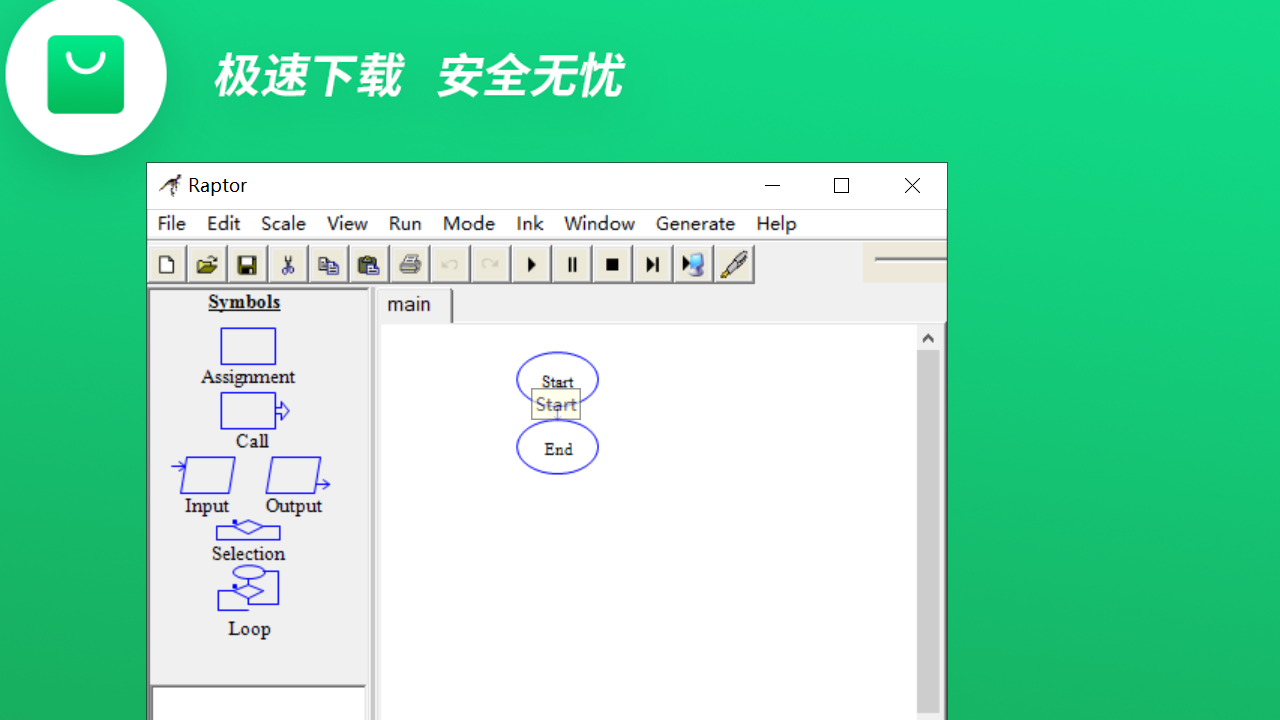This screenshot has height=720, width=1280.
Task: Select the Input symbol
Action: pos(205,474)
